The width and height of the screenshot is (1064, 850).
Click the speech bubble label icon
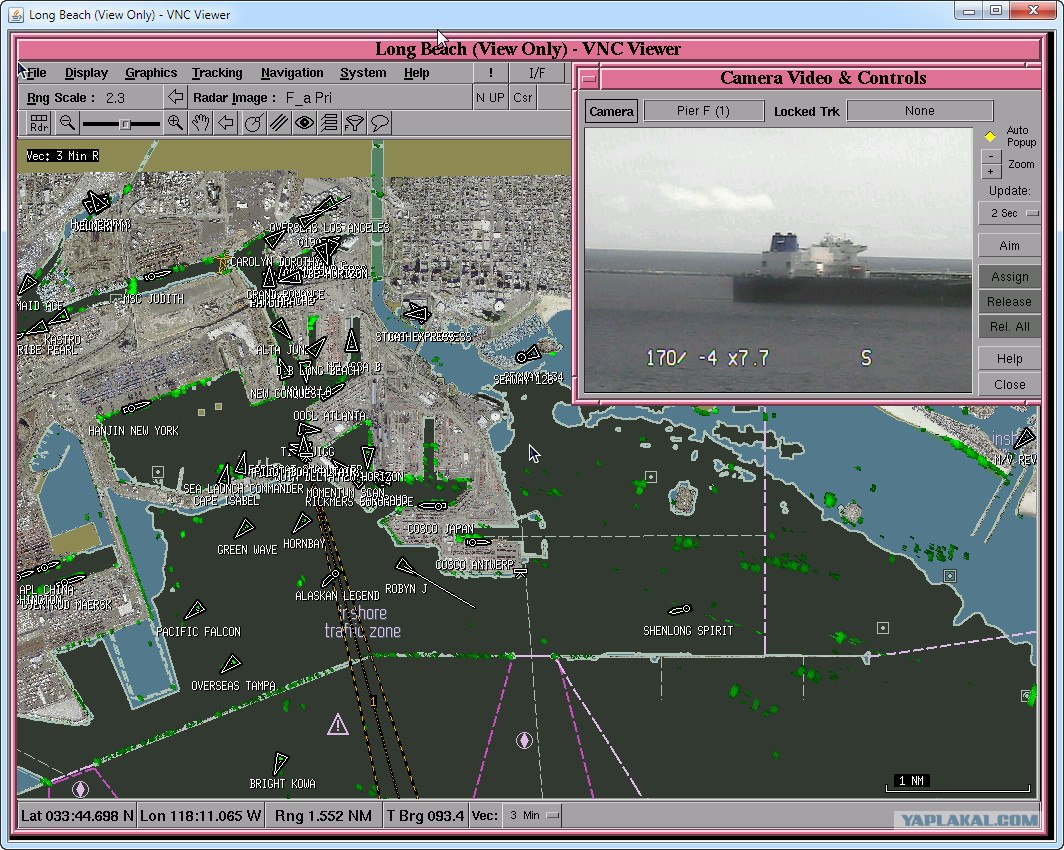coord(380,123)
